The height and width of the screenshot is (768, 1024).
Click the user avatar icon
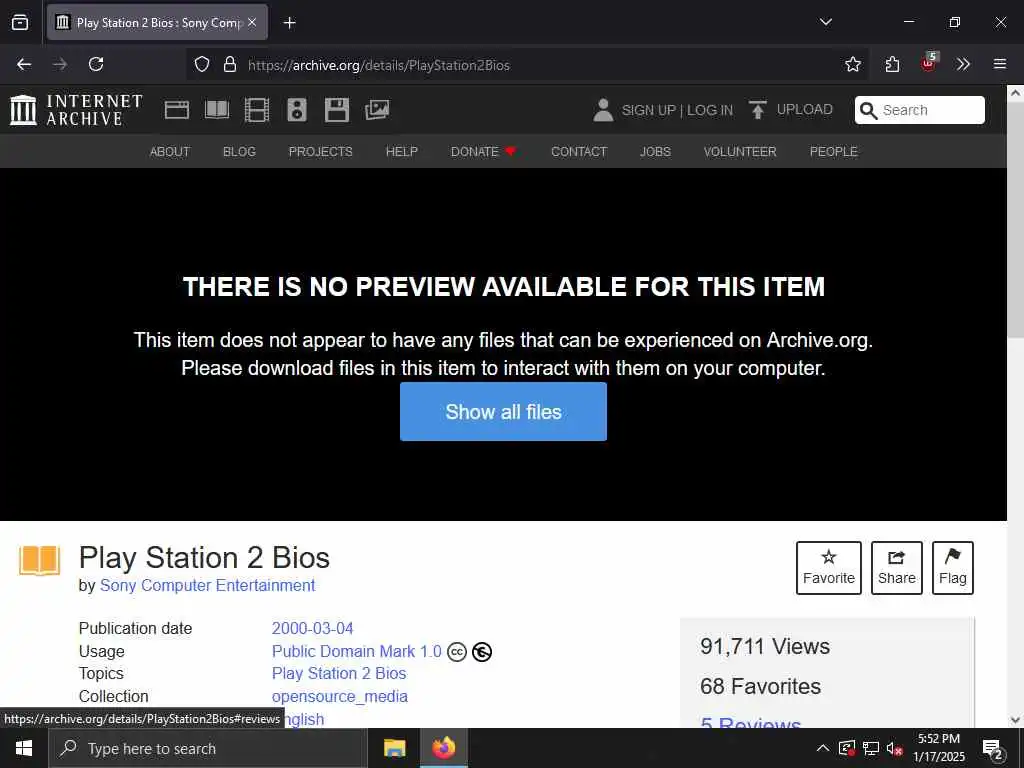(603, 110)
